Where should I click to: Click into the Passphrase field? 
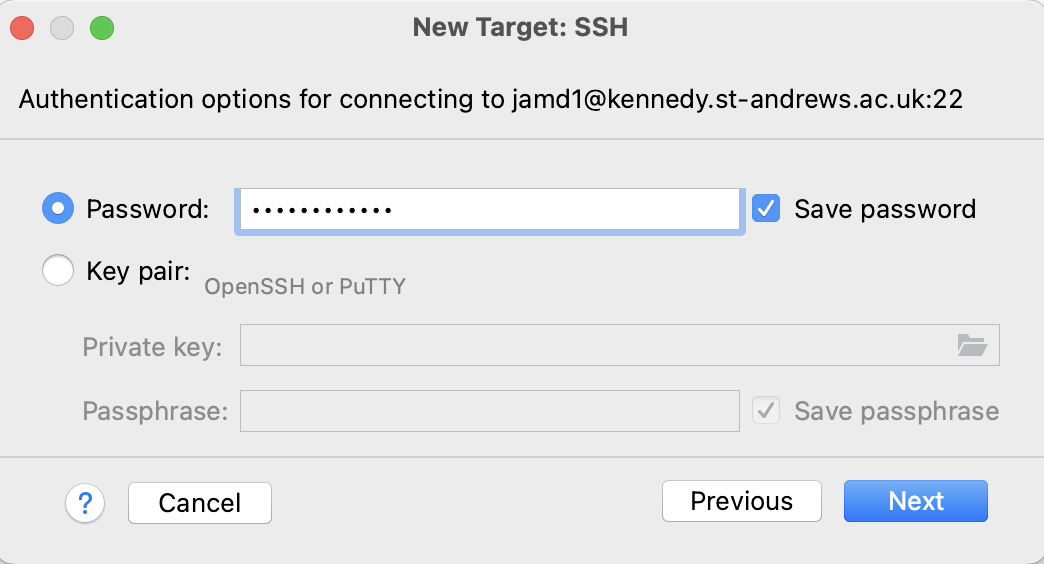pos(489,411)
